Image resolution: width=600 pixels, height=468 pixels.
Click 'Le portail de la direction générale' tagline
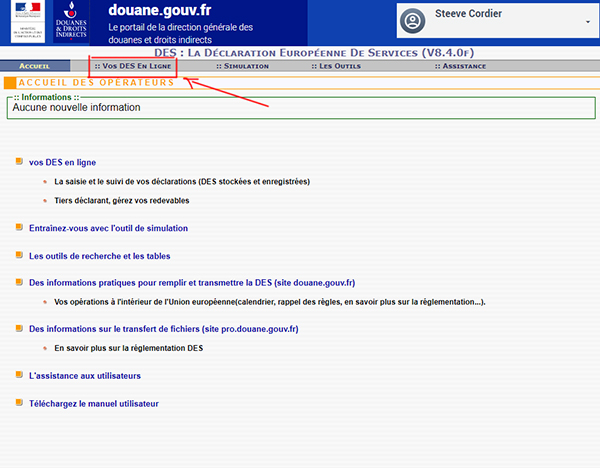(x=180, y=33)
